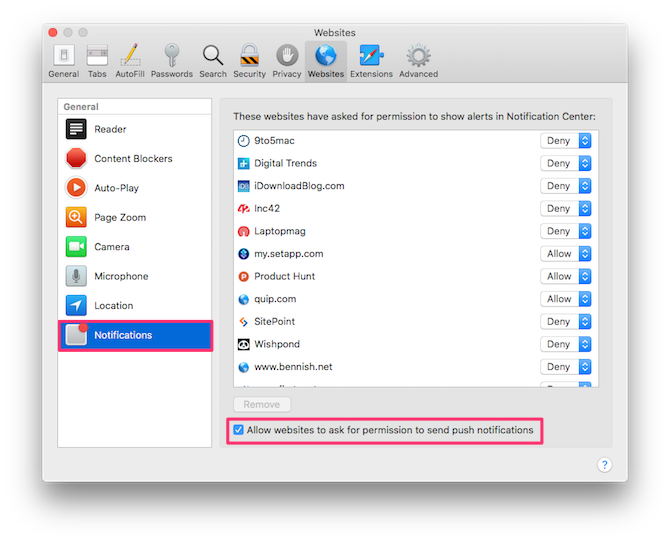Switch to the Search preferences tab
The width and height of the screenshot is (670, 542).
(x=212, y=60)
